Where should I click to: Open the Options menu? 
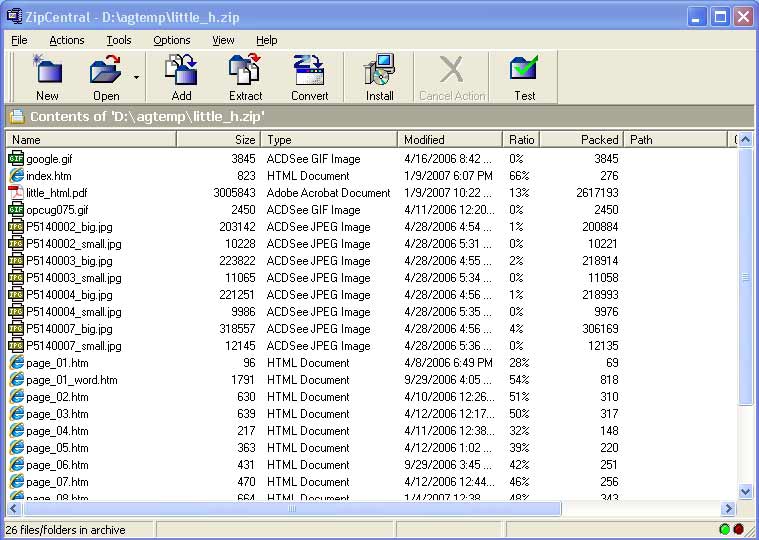[x=172, y=40]
